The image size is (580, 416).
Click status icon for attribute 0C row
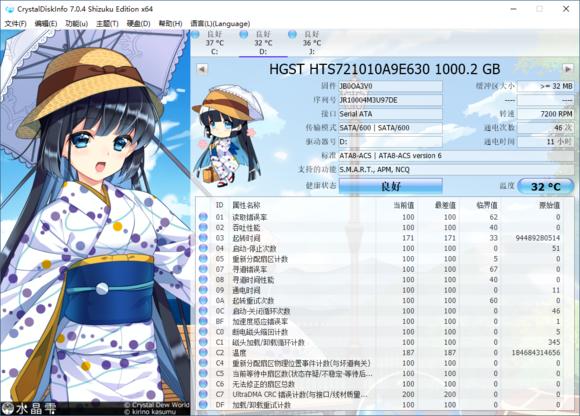tap(203, 311)
